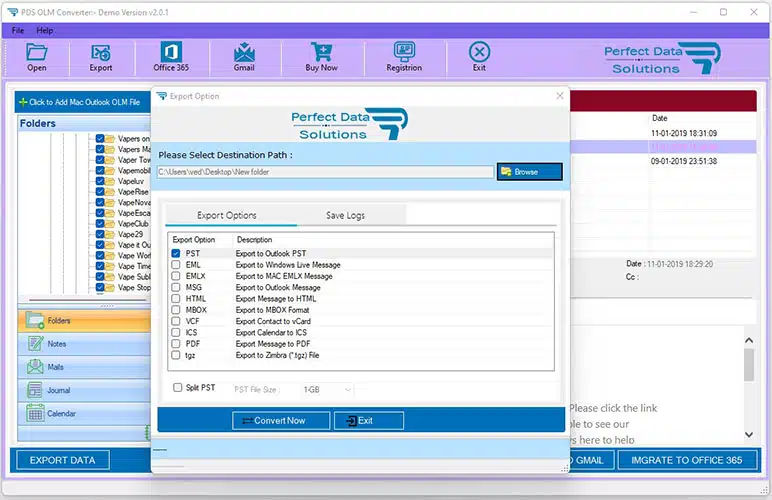772x500 pixels.
Task: Select the email dated 09-01-2019 23:51:38
Action: pyautogui.click(x=684, y=161)
